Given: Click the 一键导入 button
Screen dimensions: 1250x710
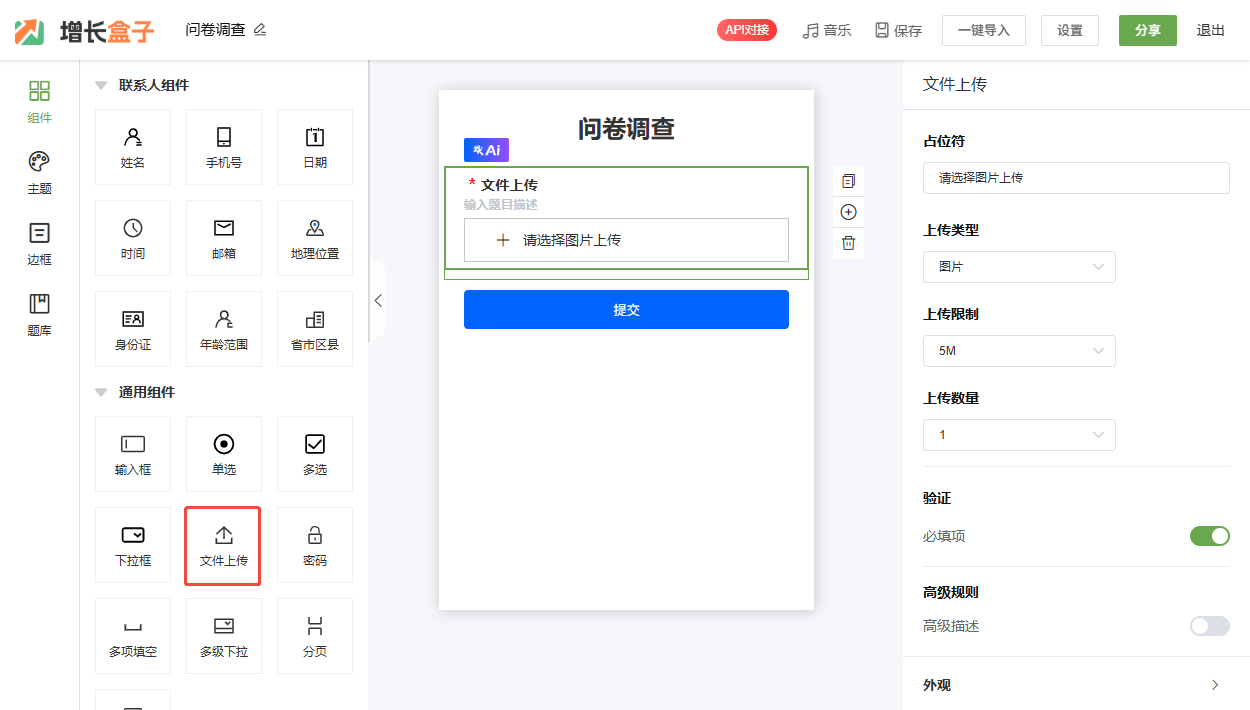Looking at the screenshot, I should (984, 30).
